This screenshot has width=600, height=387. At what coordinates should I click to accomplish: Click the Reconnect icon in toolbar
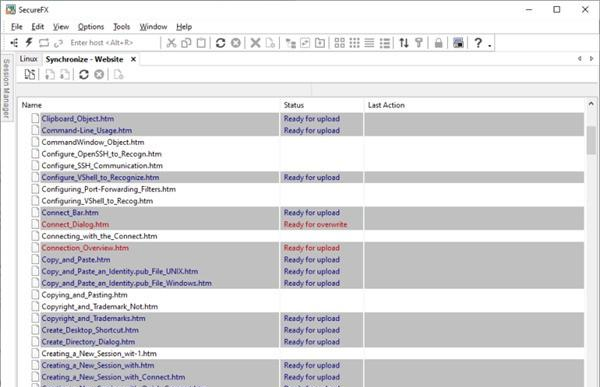[x=44, y=42]
